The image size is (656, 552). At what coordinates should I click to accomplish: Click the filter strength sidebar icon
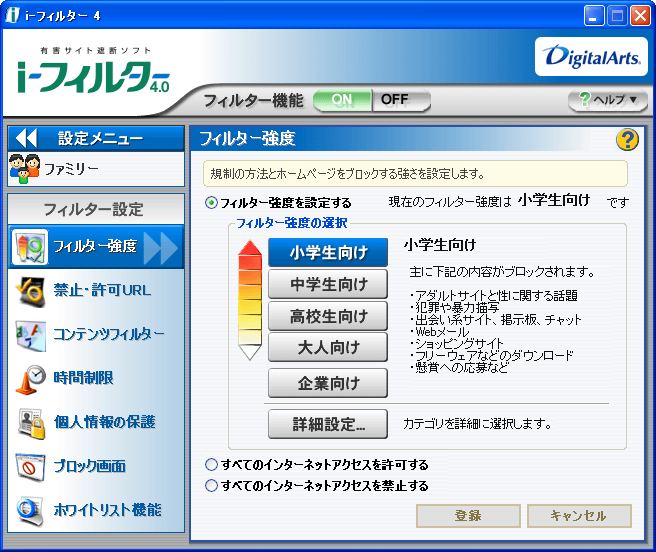point(30,247)
